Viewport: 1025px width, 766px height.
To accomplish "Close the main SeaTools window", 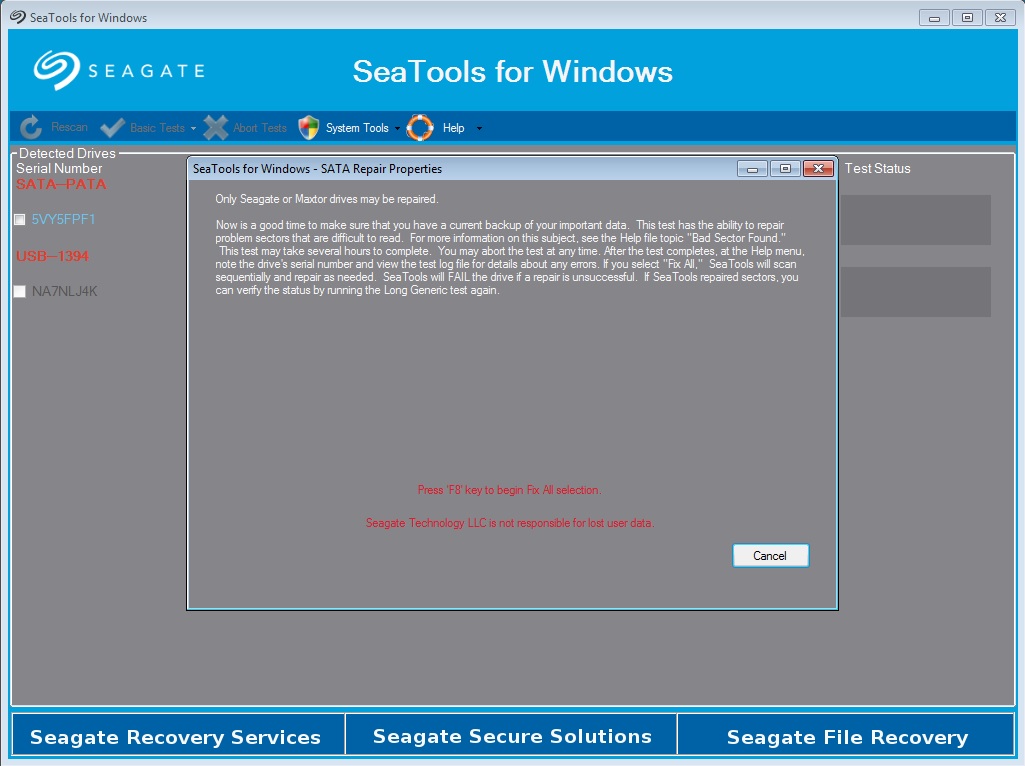I will [x=1000, y=18].
